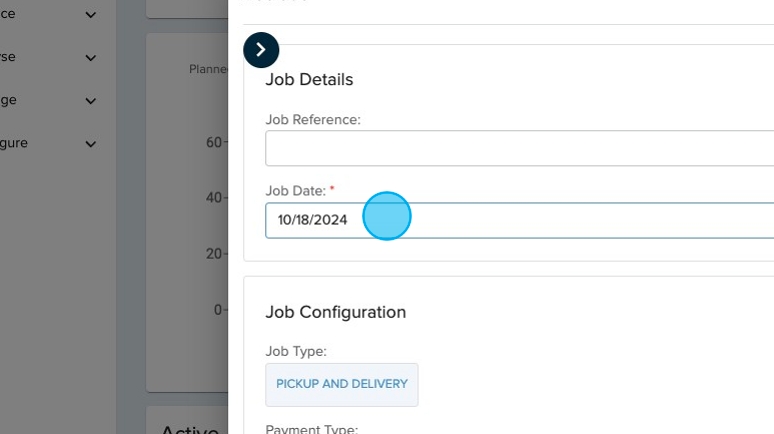Click into the Job Reference text field

[x=519, y=148]
